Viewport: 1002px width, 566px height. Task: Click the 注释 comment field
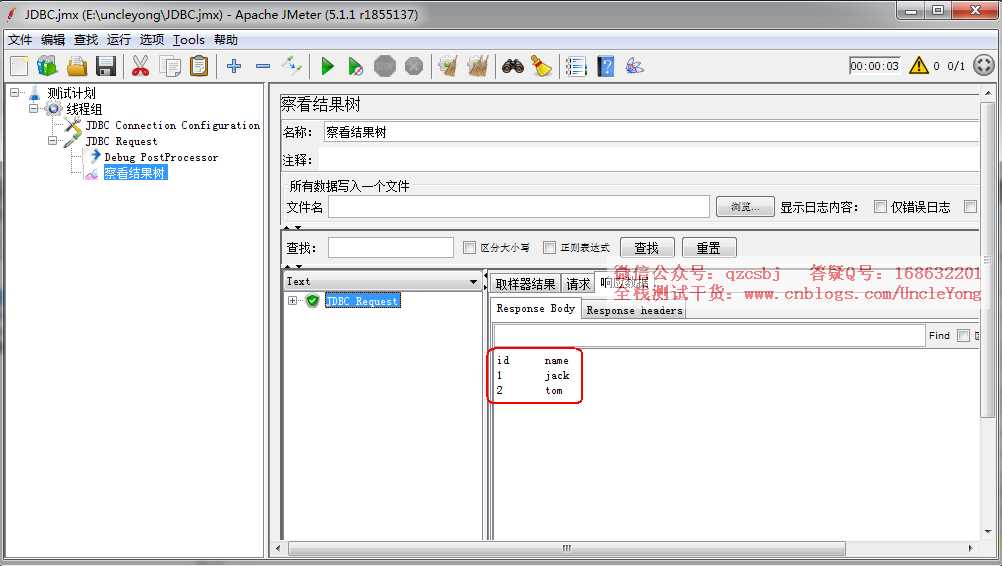coord(649,160)
